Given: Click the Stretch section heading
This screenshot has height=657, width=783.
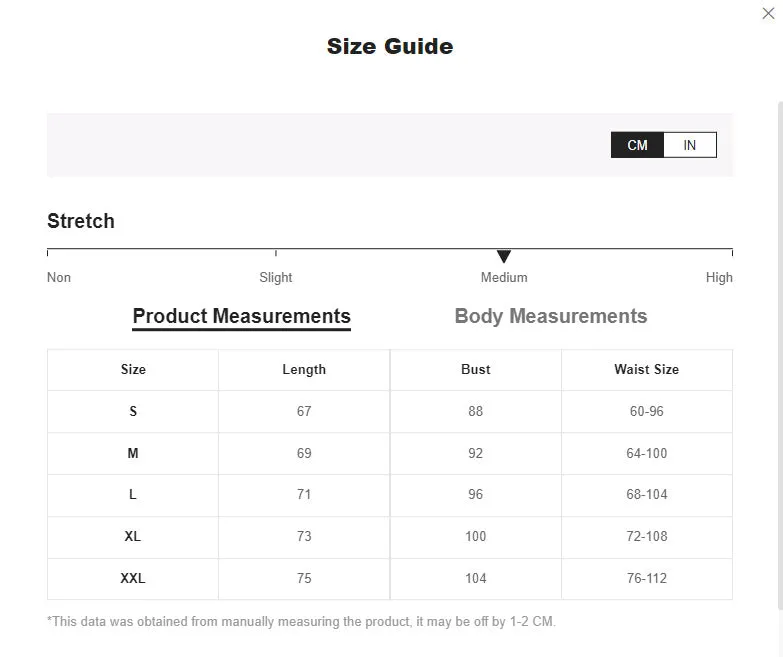Looking at the screenshot, I should tap(81, 221).
